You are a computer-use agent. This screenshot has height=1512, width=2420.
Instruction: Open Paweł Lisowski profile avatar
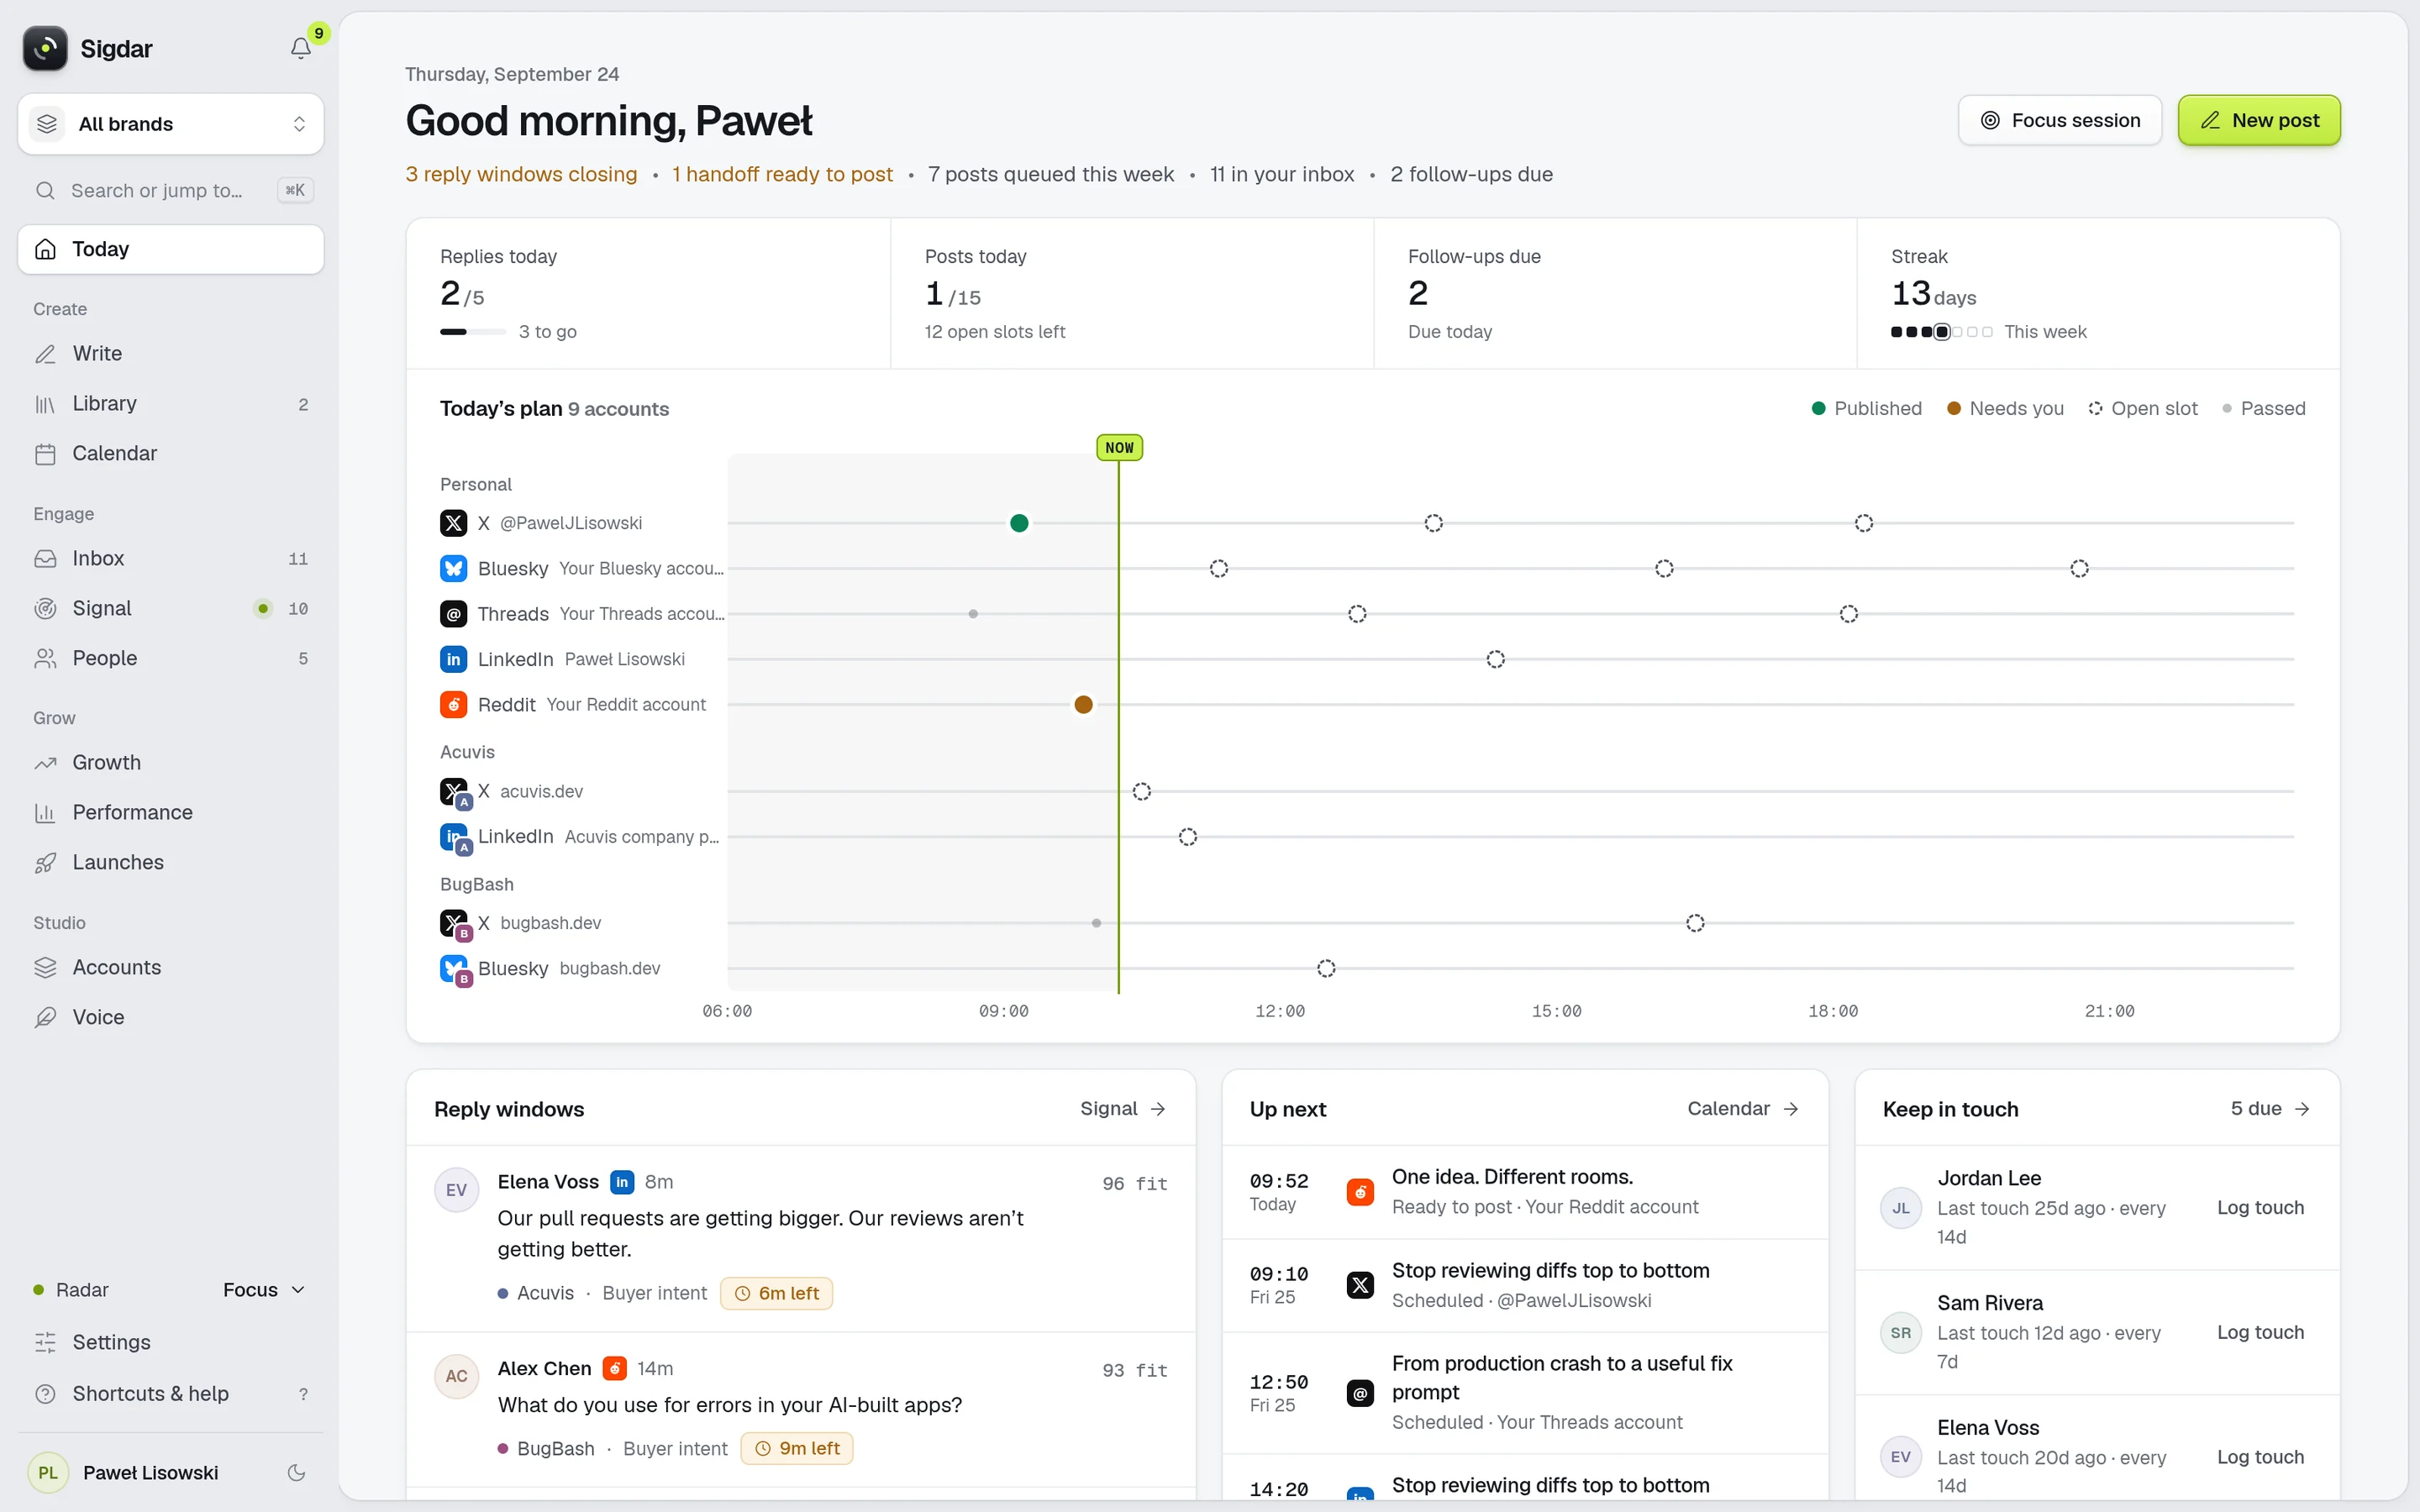click(x=48, y=1472)
